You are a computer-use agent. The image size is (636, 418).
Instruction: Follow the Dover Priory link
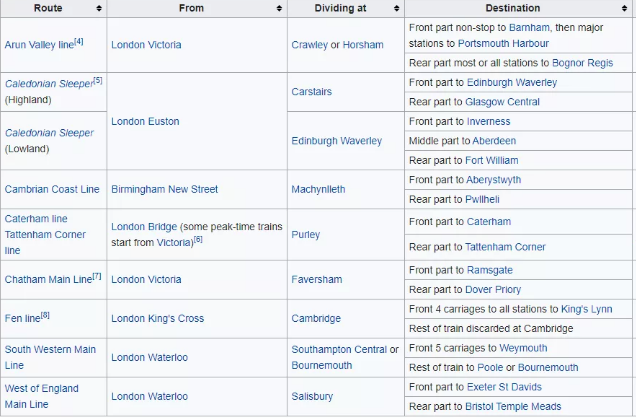point(493,289)
